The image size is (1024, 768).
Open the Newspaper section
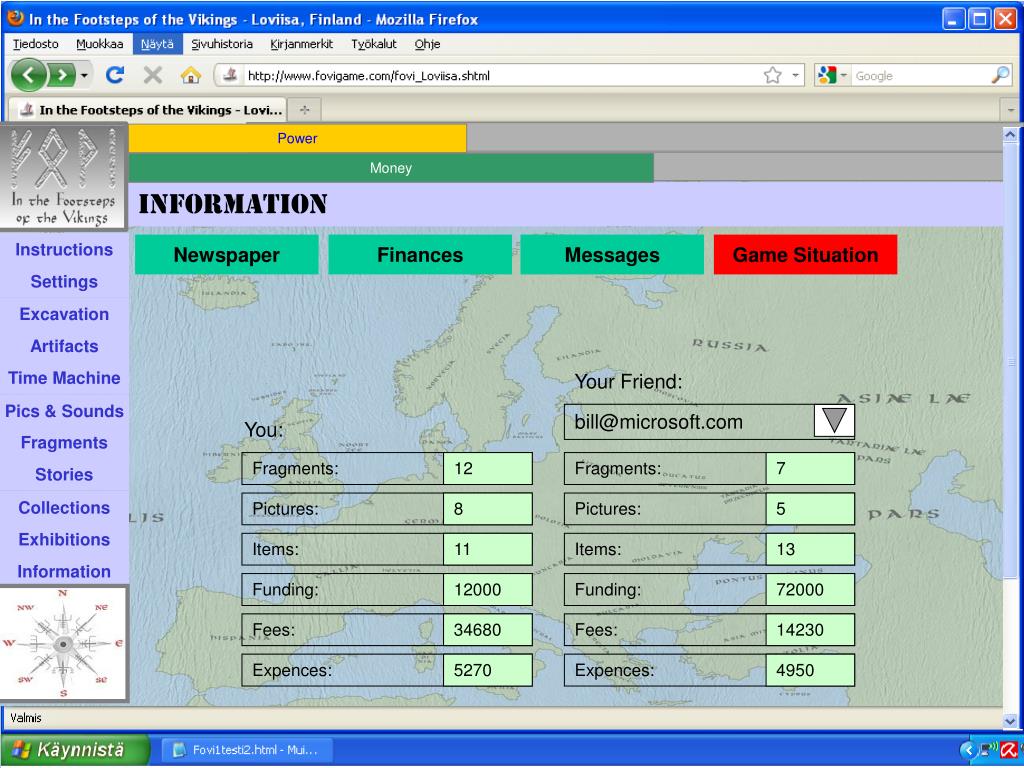pyautogui.click(x=227, y=255)
